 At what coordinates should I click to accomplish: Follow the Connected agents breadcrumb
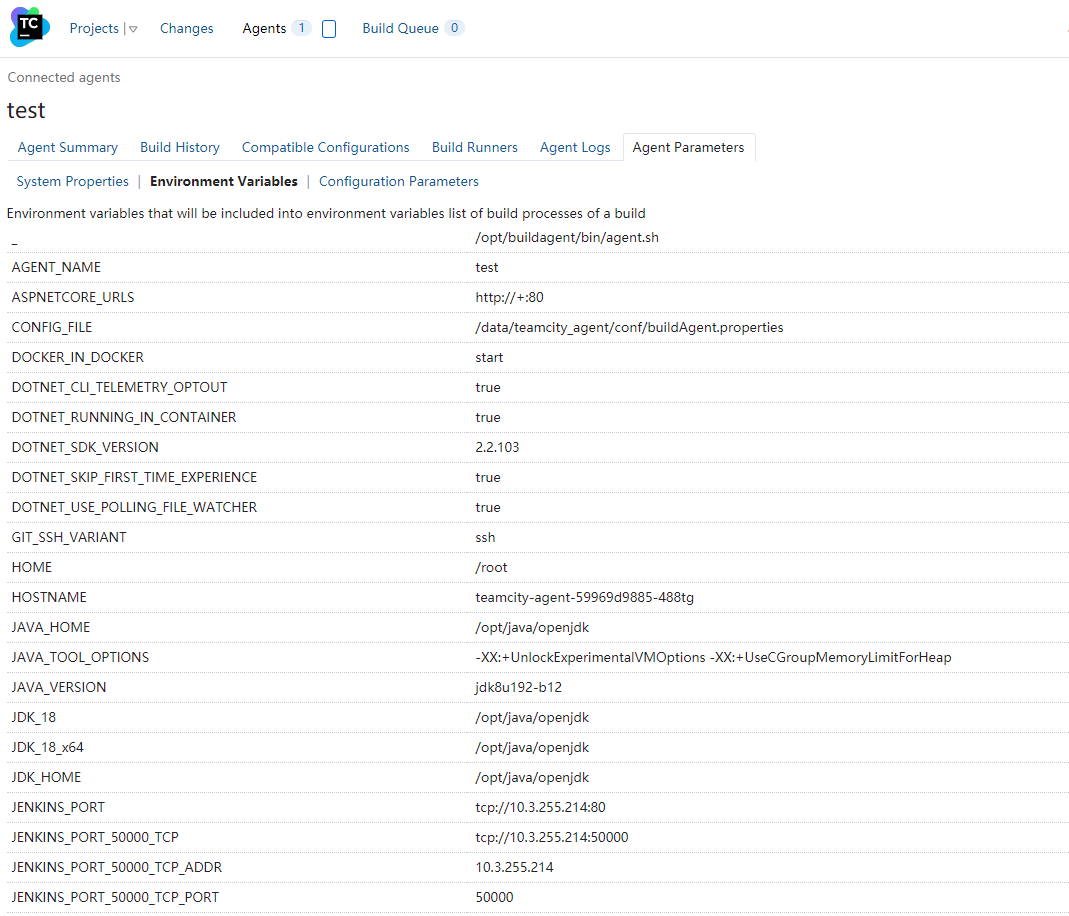pyautogui.click(x=64, y=78)
